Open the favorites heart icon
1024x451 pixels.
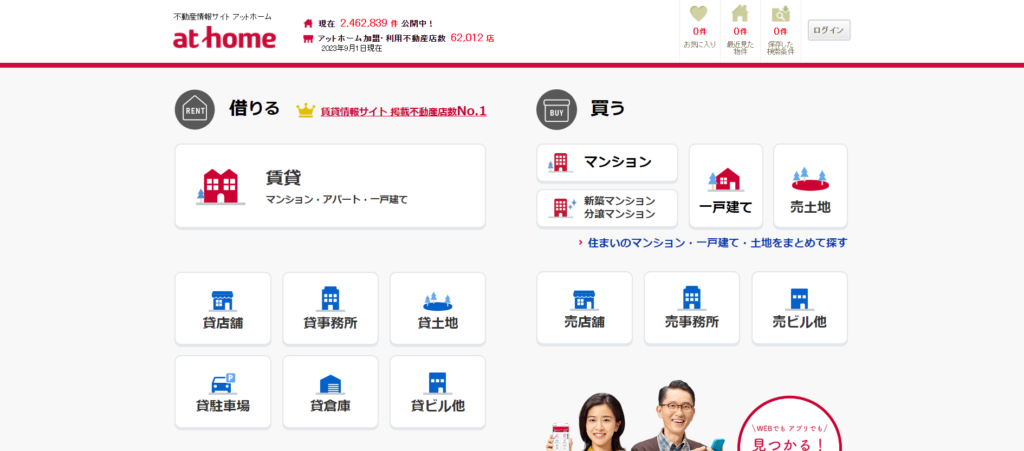click(699, 14)
